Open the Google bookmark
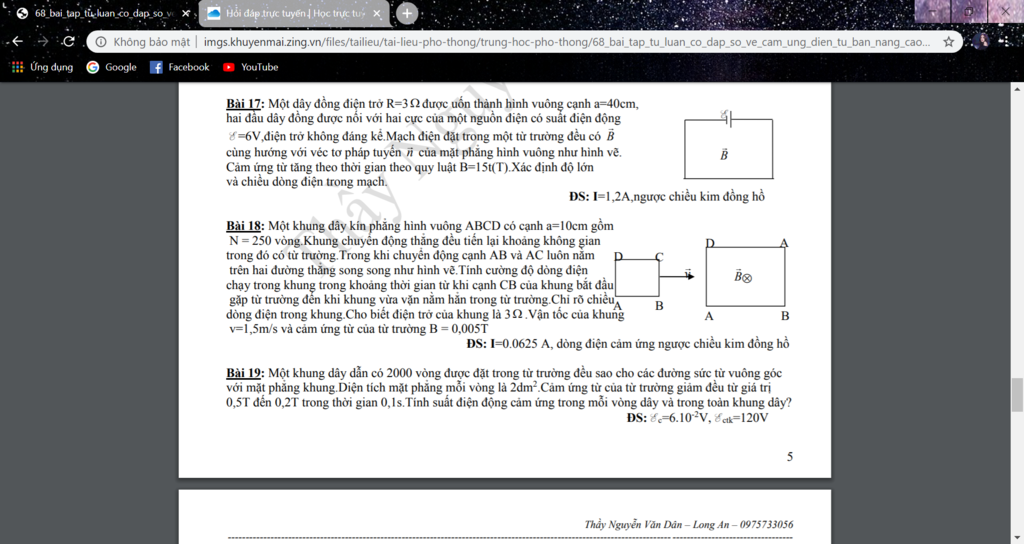This screenshot has width=1024, height=544. [x=112, y=67]
